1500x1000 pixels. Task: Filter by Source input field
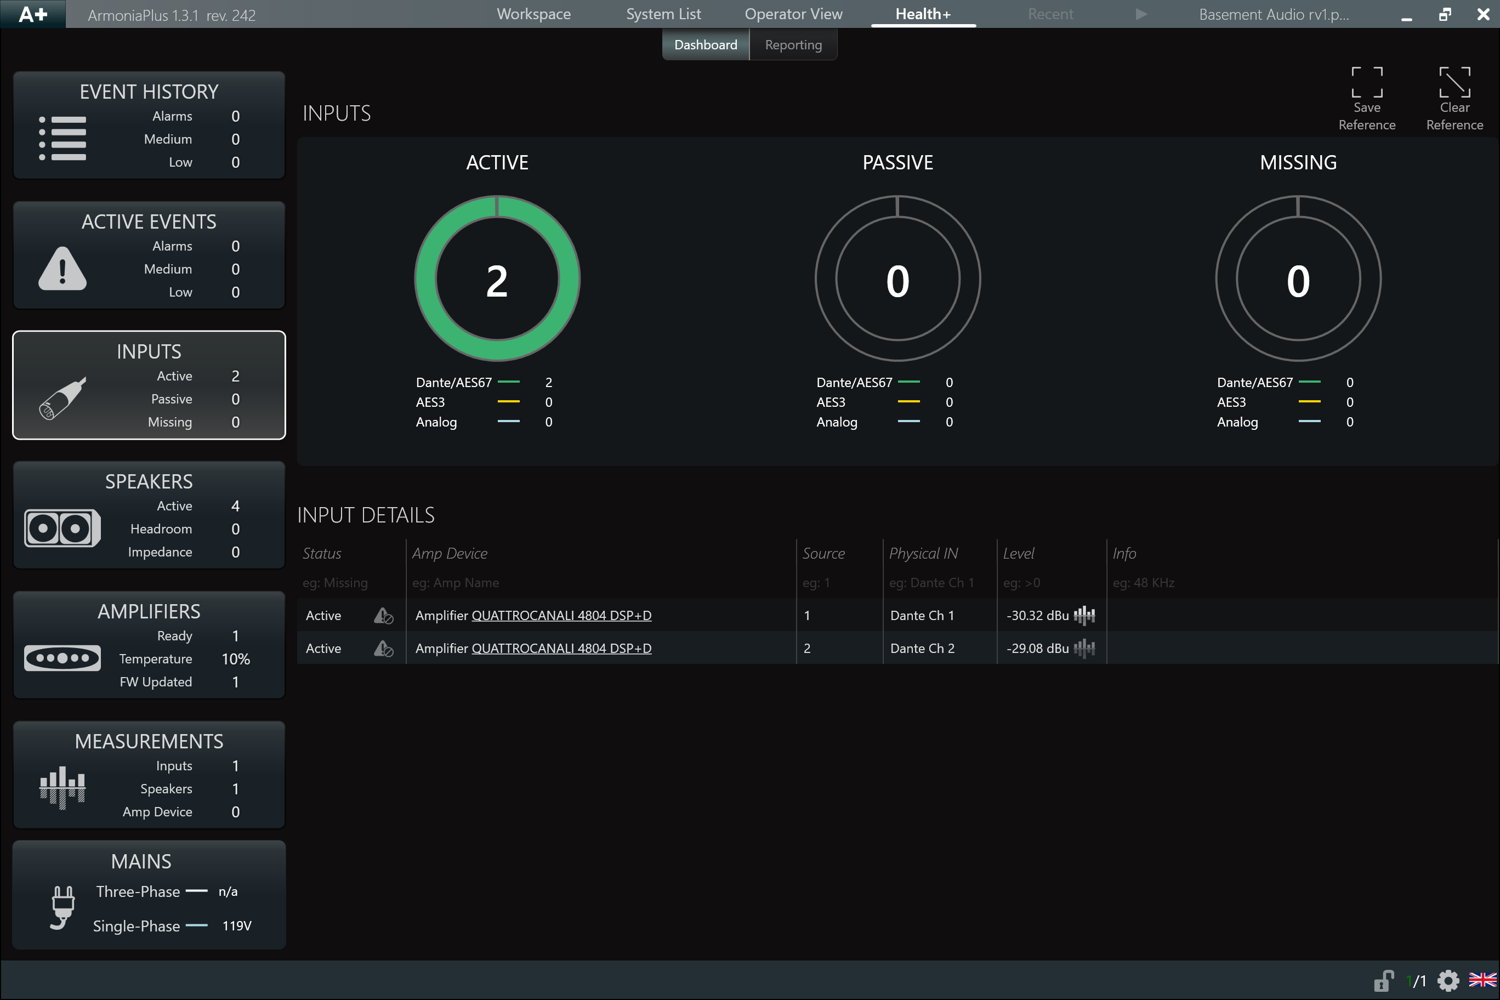click(x=840, y=583)
